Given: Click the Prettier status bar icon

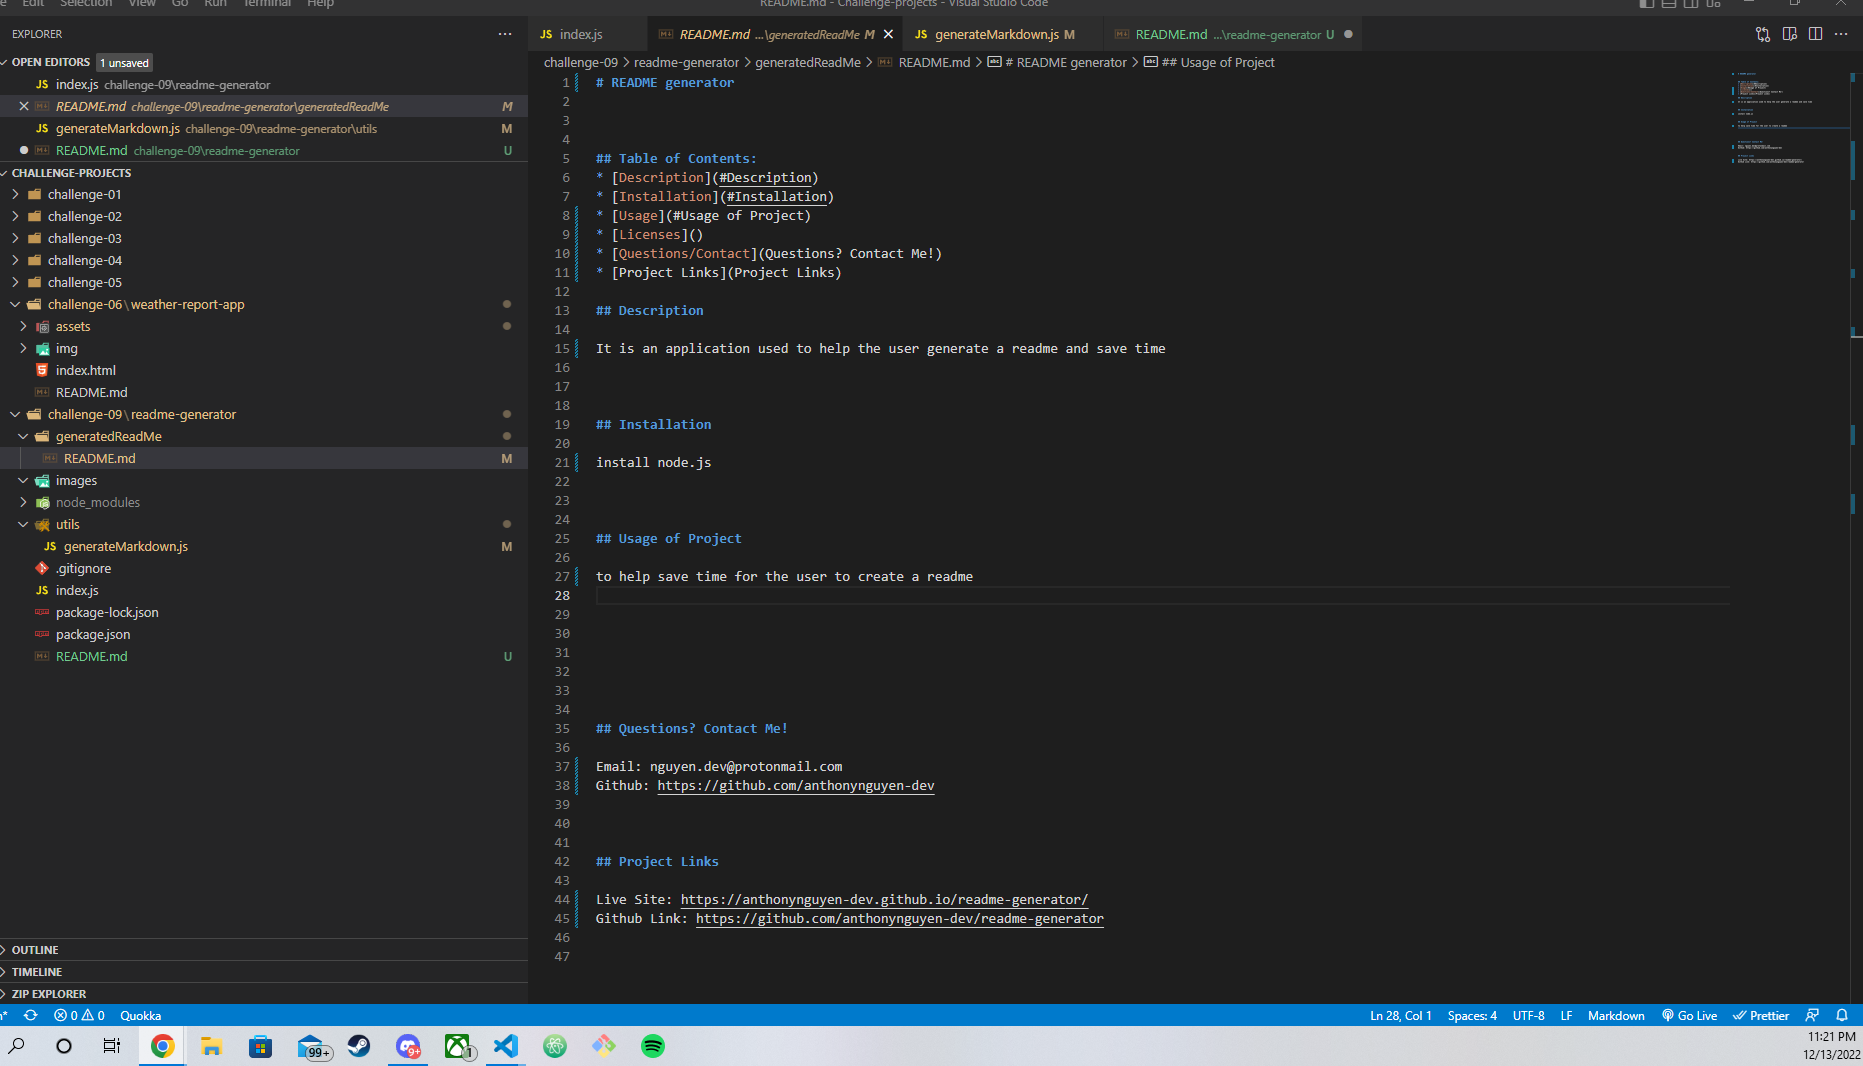Looking at the screenshot, I should pyautogui.click(x=1760, y=1015).
